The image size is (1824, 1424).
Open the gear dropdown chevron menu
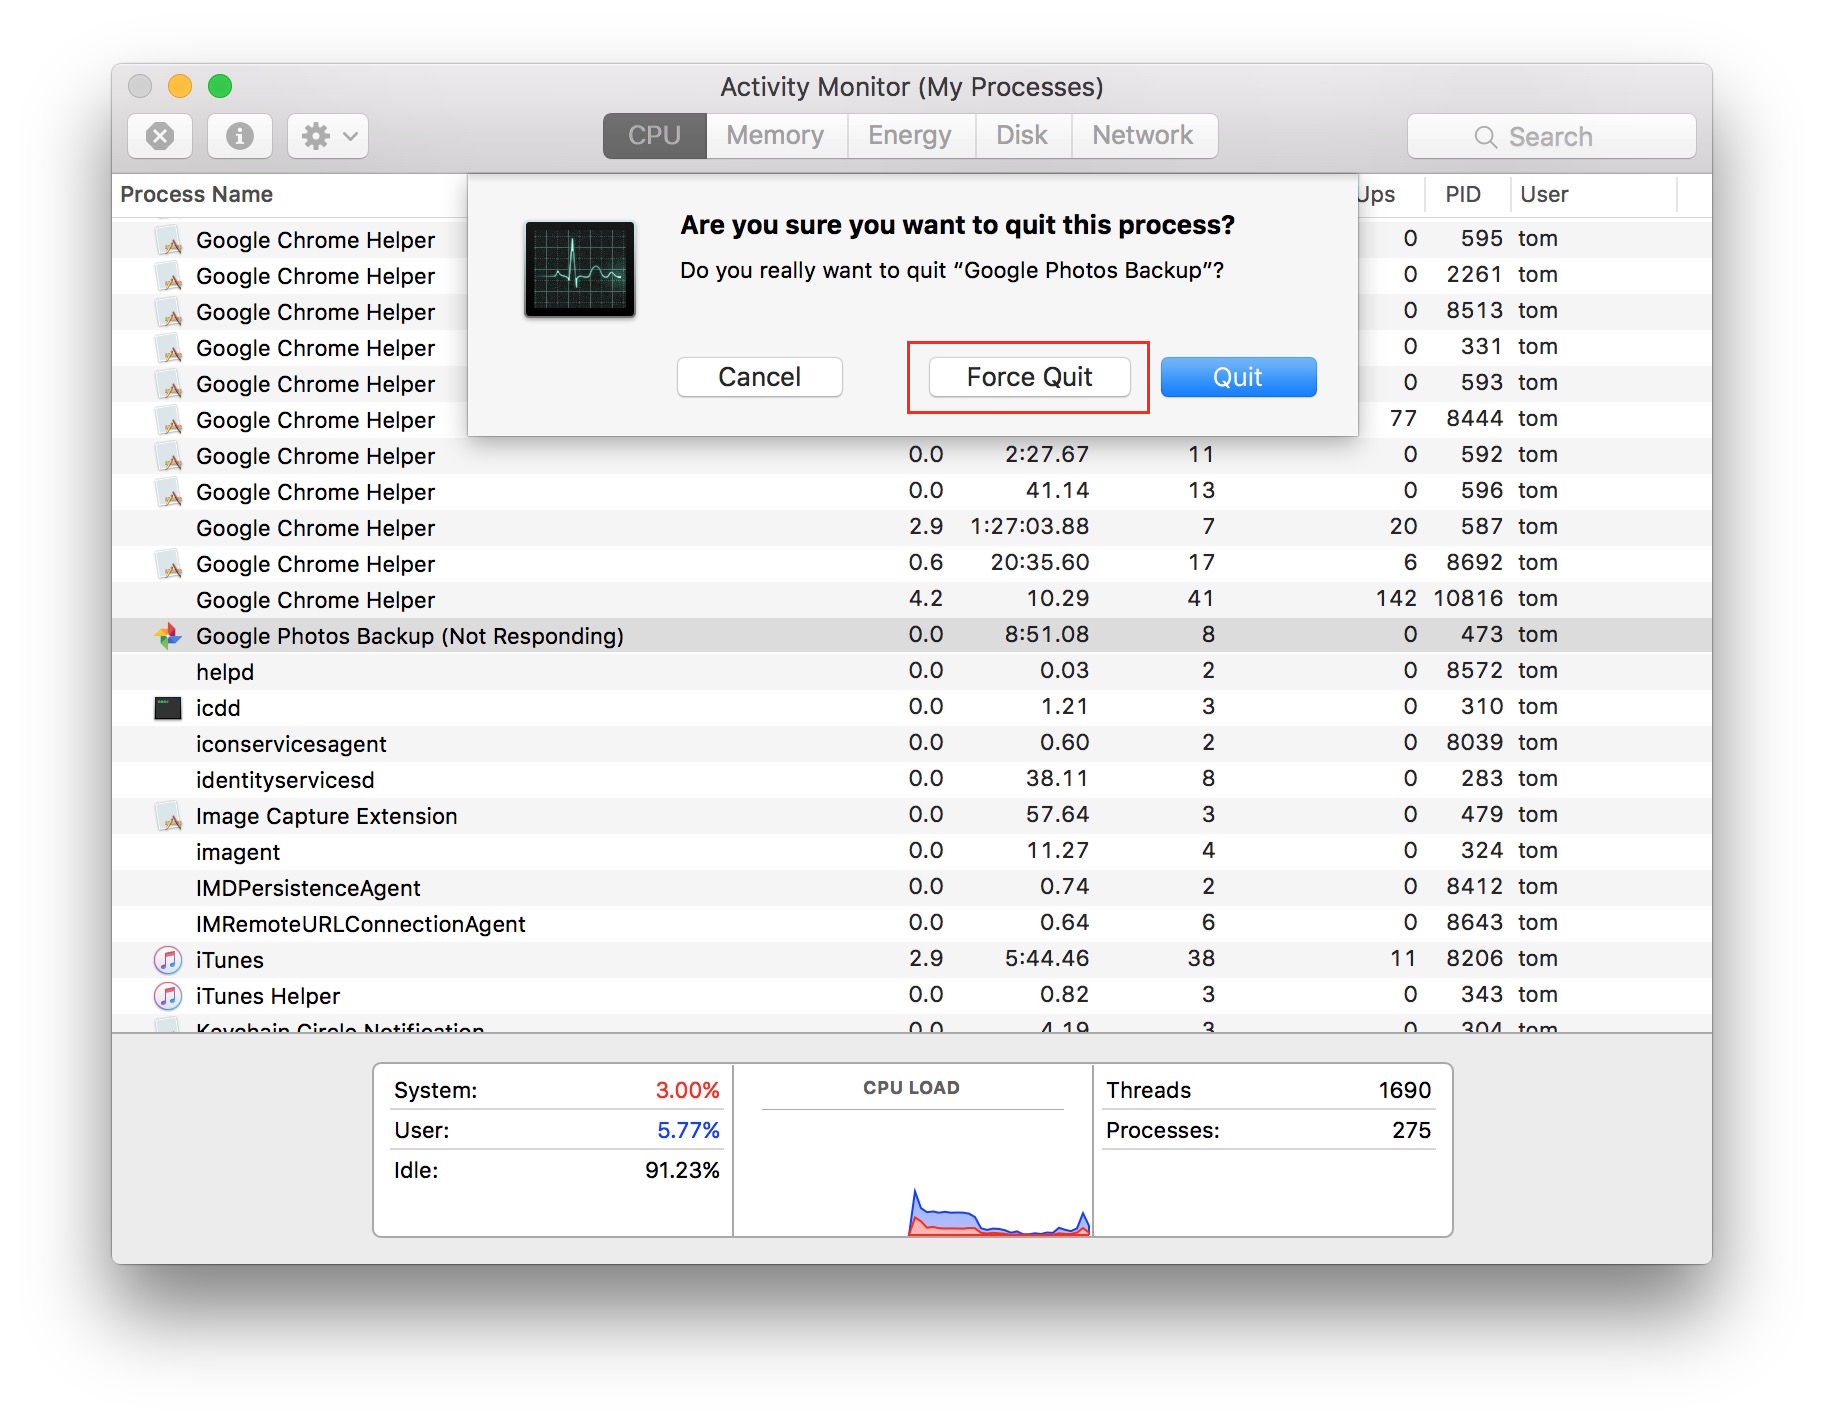[x=347, y=136]
